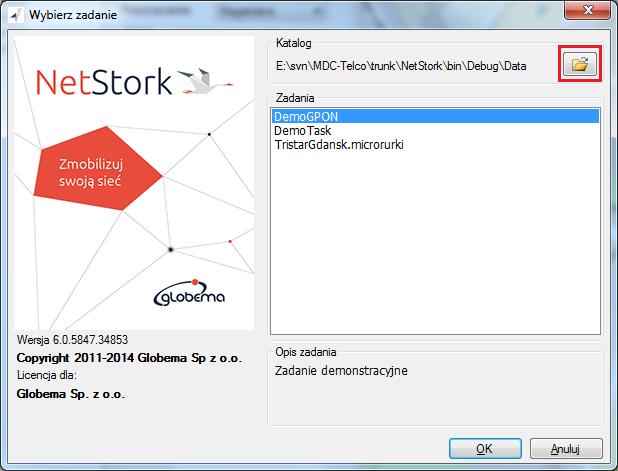Image resolution: width=618 pixels, height=471 pixels.
Task: Click the NetStork bird icon in title bar
Action: coord(16,15)
